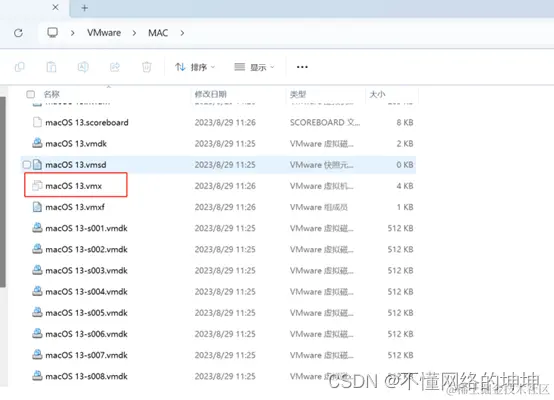Sort by 类型 column header

[x=298, y=94]
